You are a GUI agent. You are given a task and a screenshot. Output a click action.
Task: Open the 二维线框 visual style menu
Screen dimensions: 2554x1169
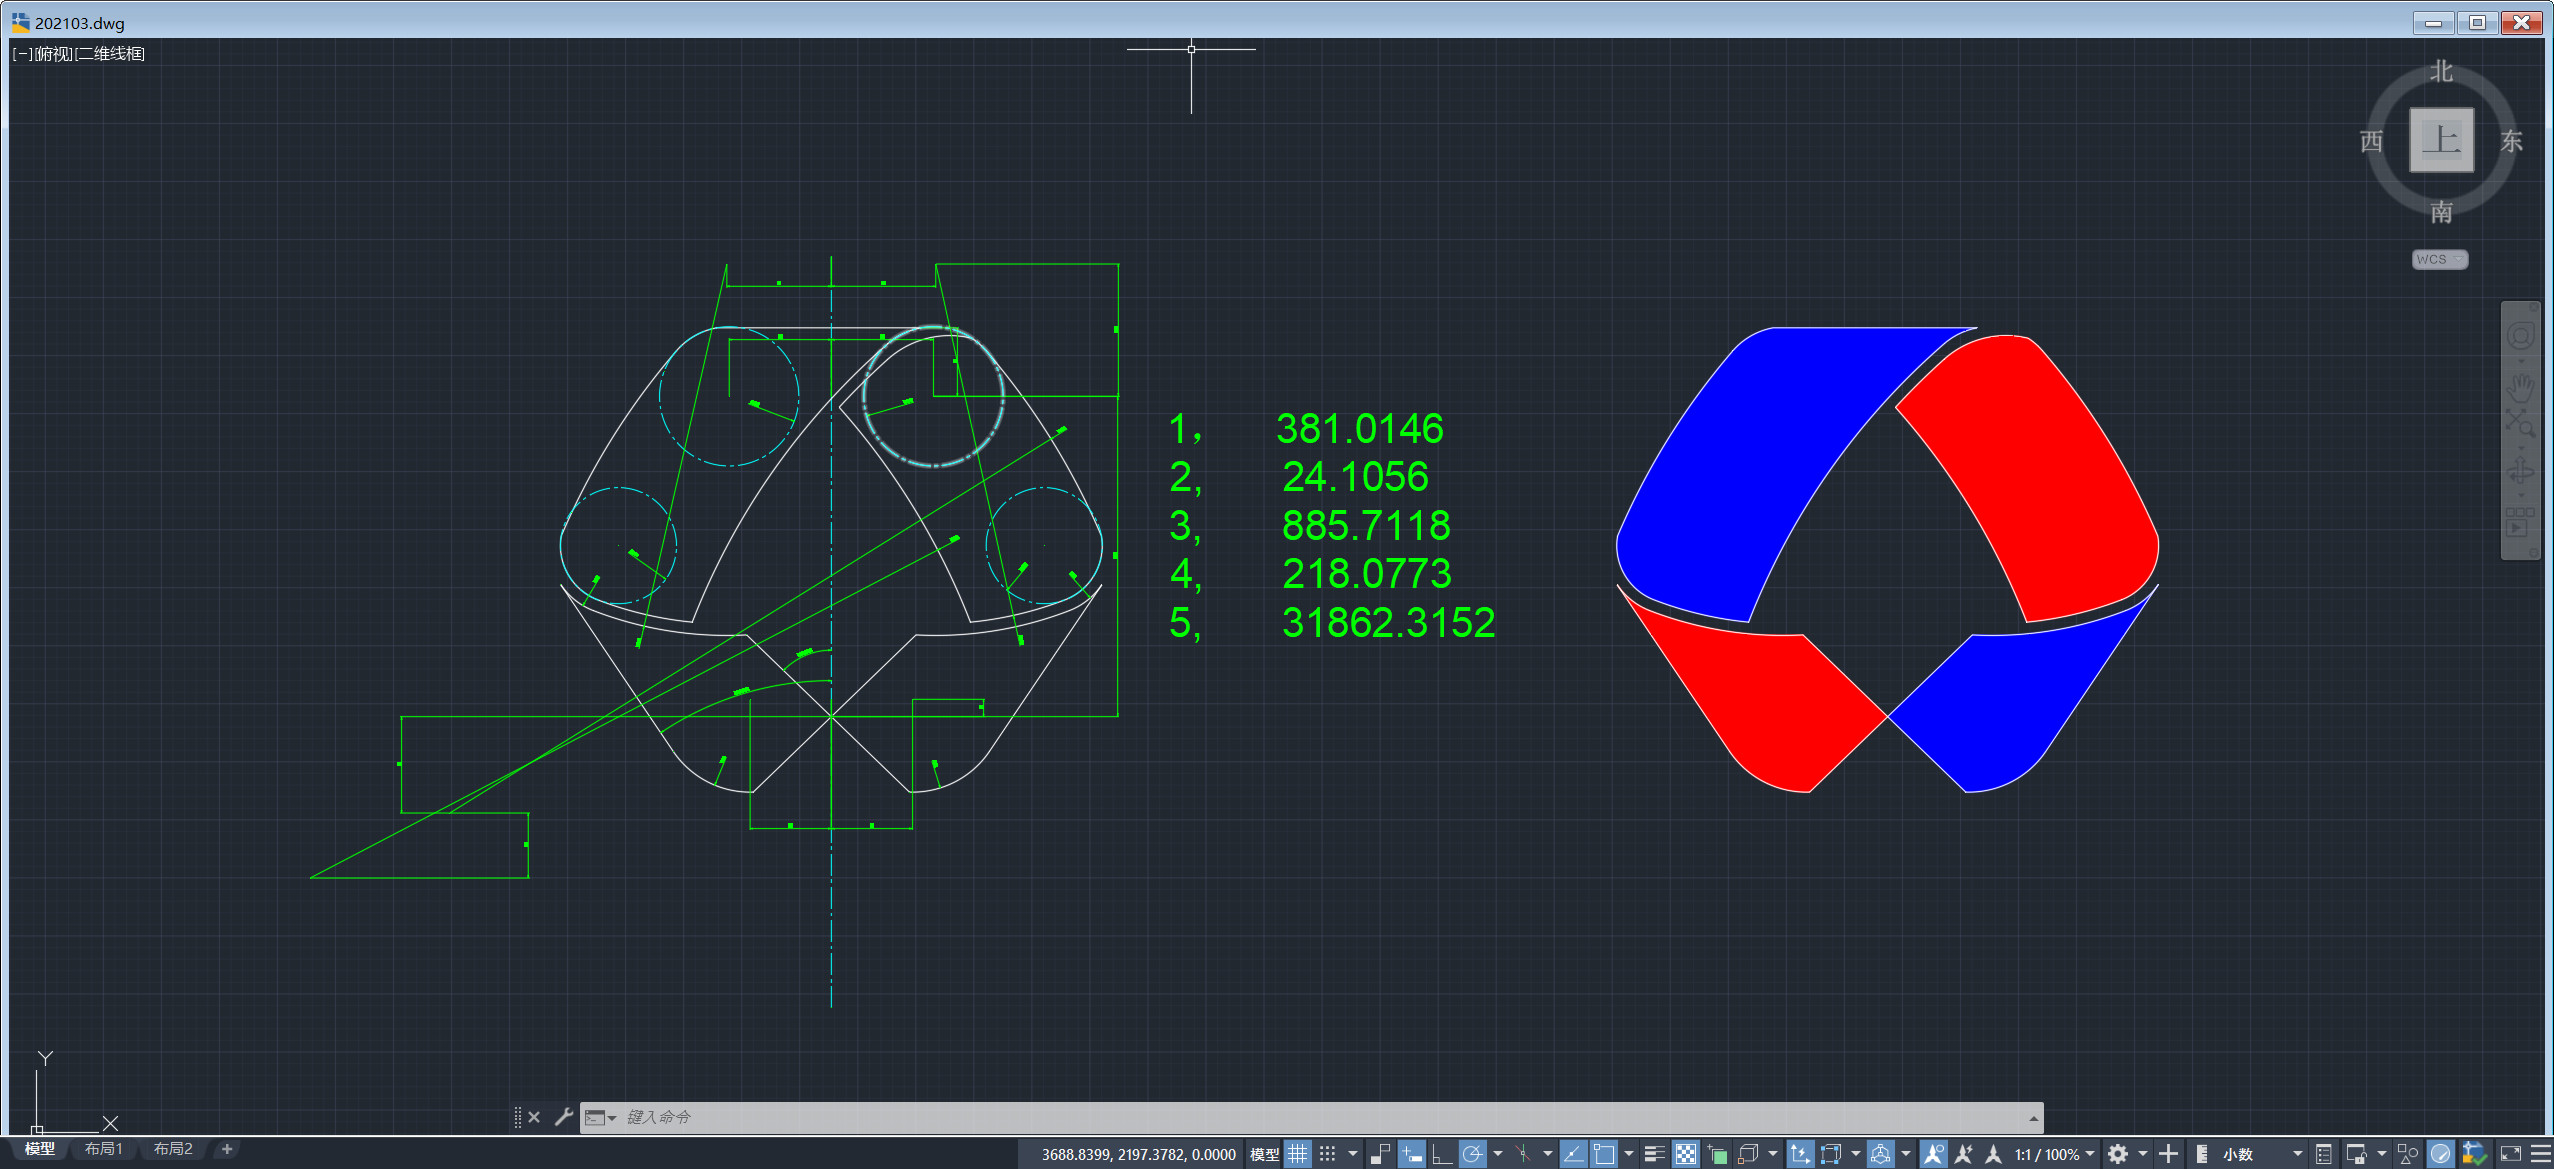110,54
